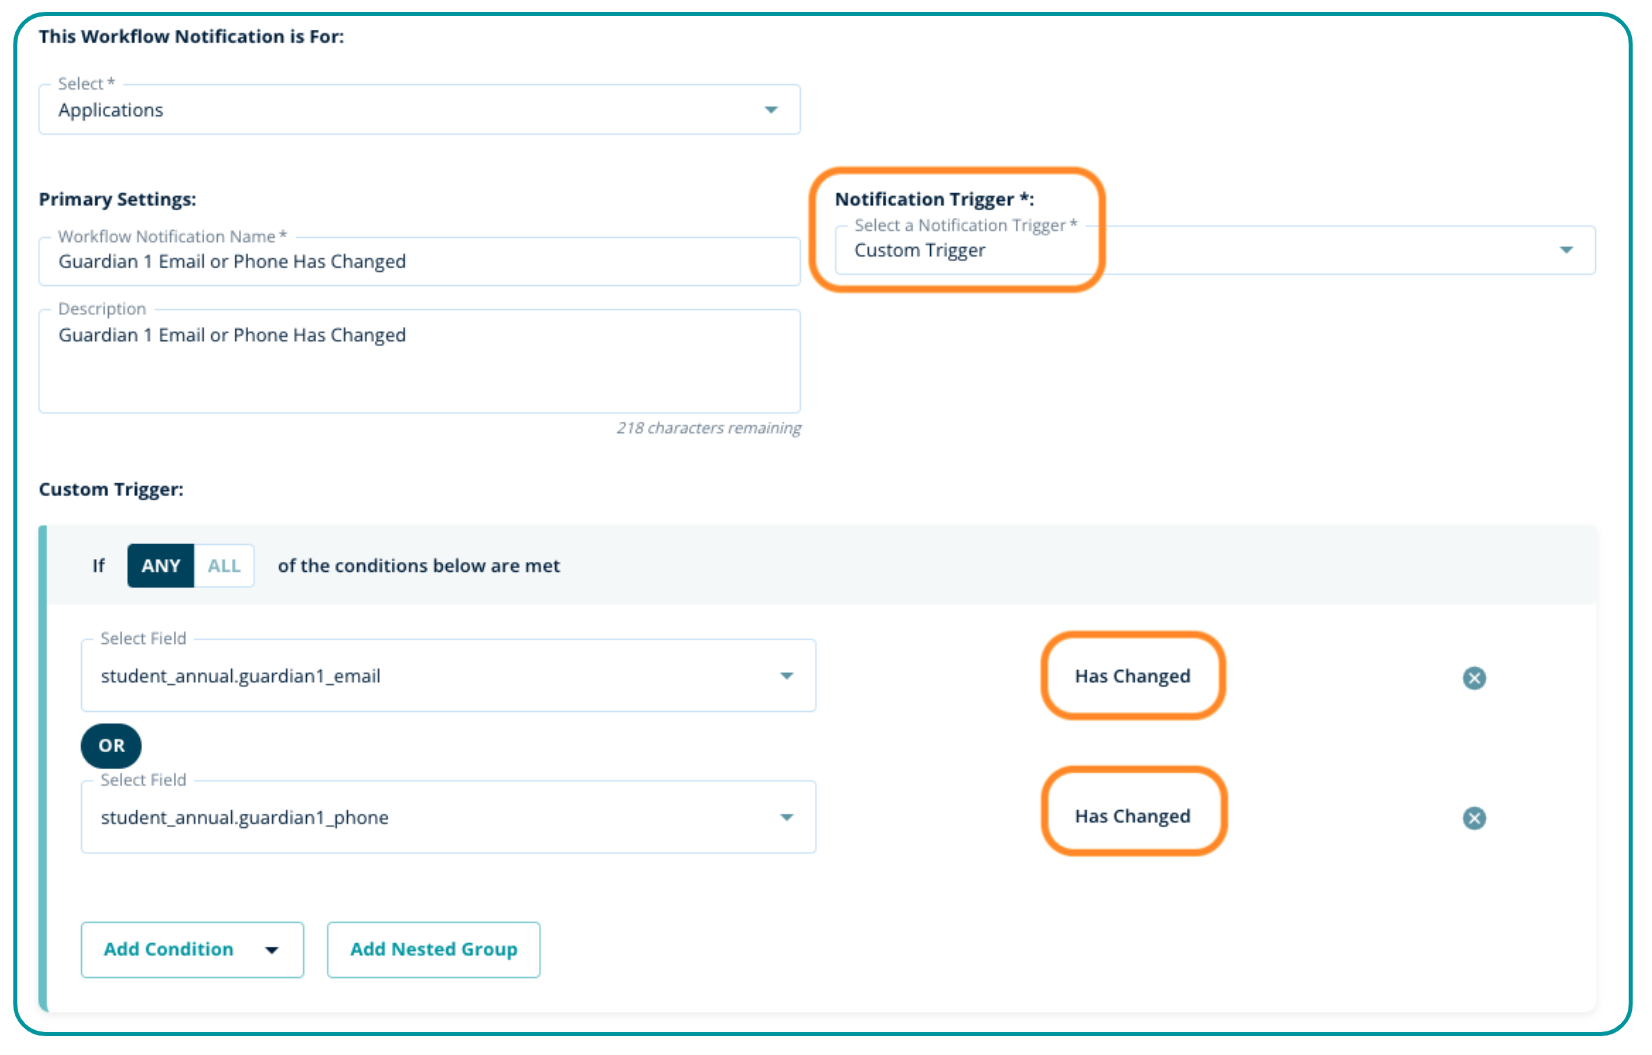Switch condition matching to ALL

point(224,566)
